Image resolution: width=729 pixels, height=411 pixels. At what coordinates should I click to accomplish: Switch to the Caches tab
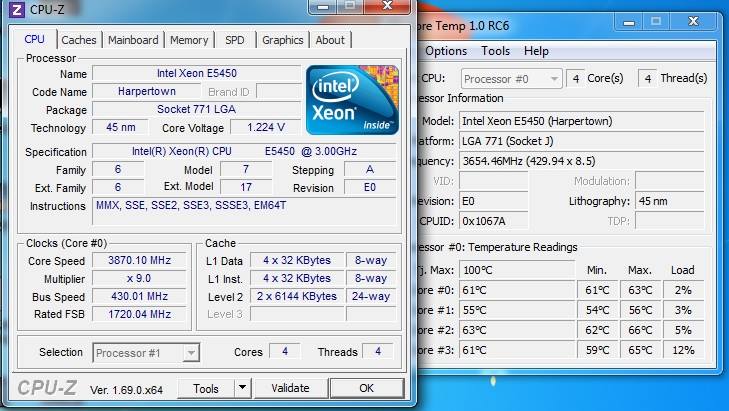coord(79,40)
